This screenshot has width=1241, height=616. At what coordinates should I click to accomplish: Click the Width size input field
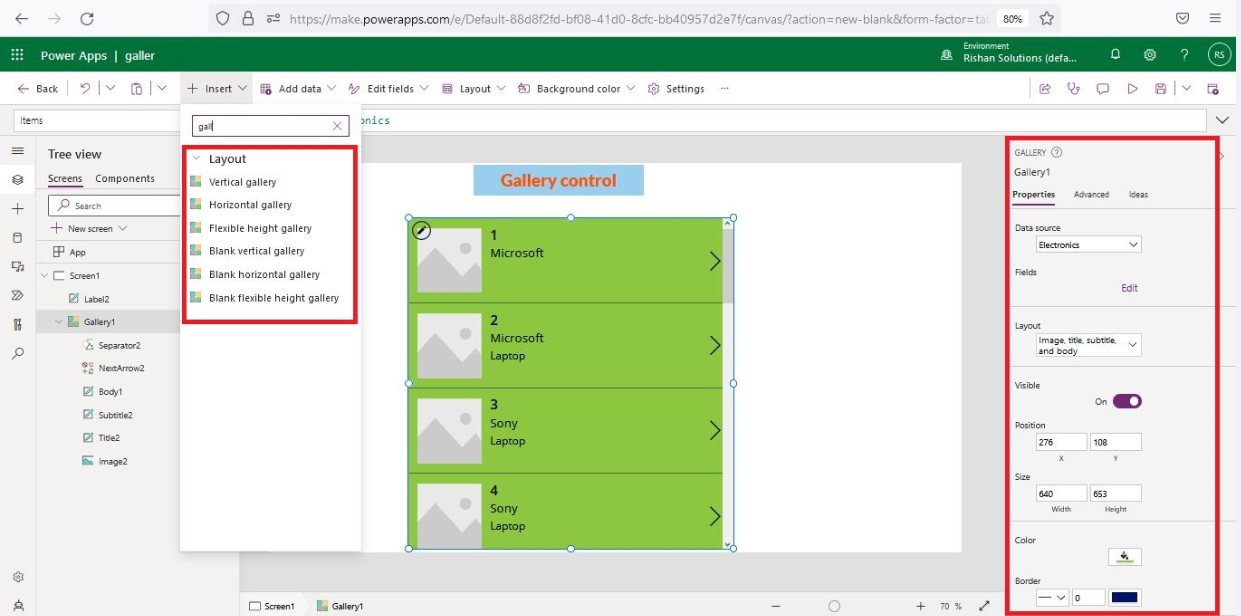pos(1061,493)
